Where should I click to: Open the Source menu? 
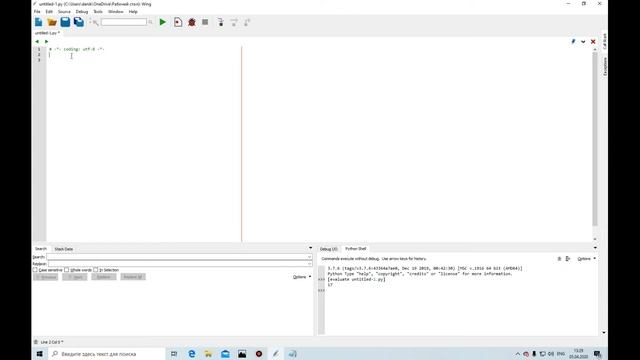click(x=64, y=12)
